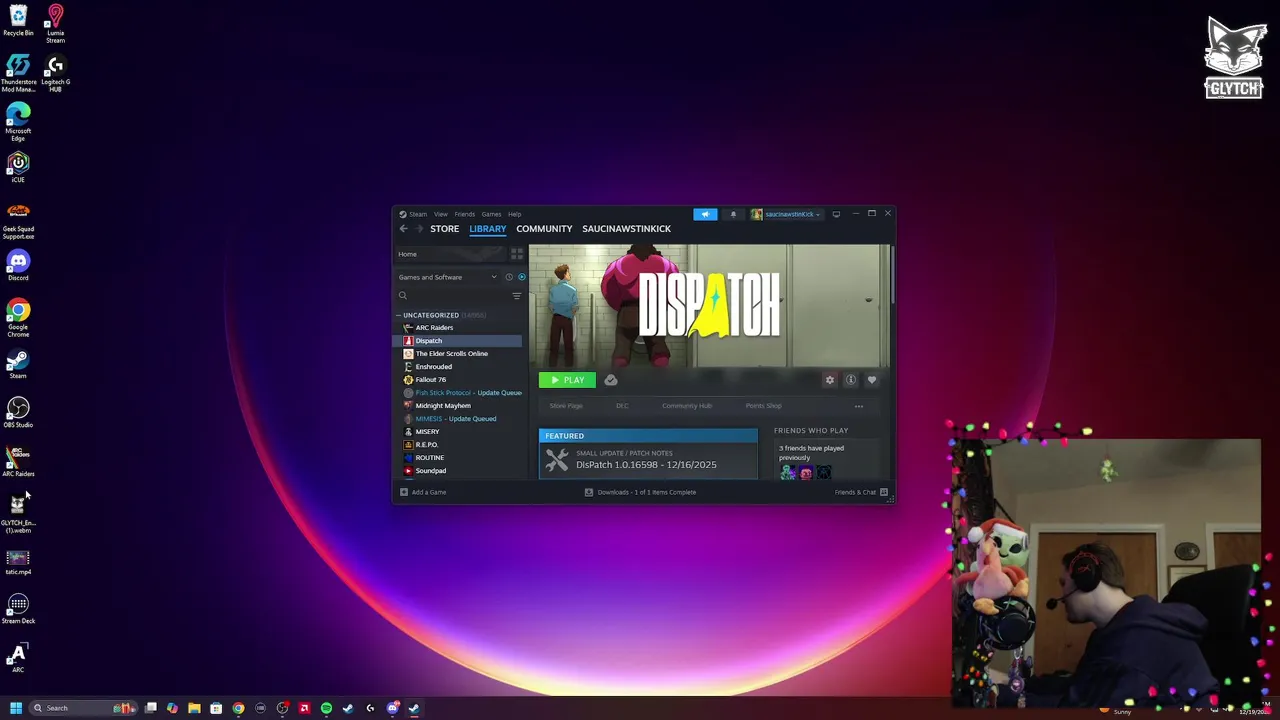Select R.E.P.O. in library list

click(458, 445)
